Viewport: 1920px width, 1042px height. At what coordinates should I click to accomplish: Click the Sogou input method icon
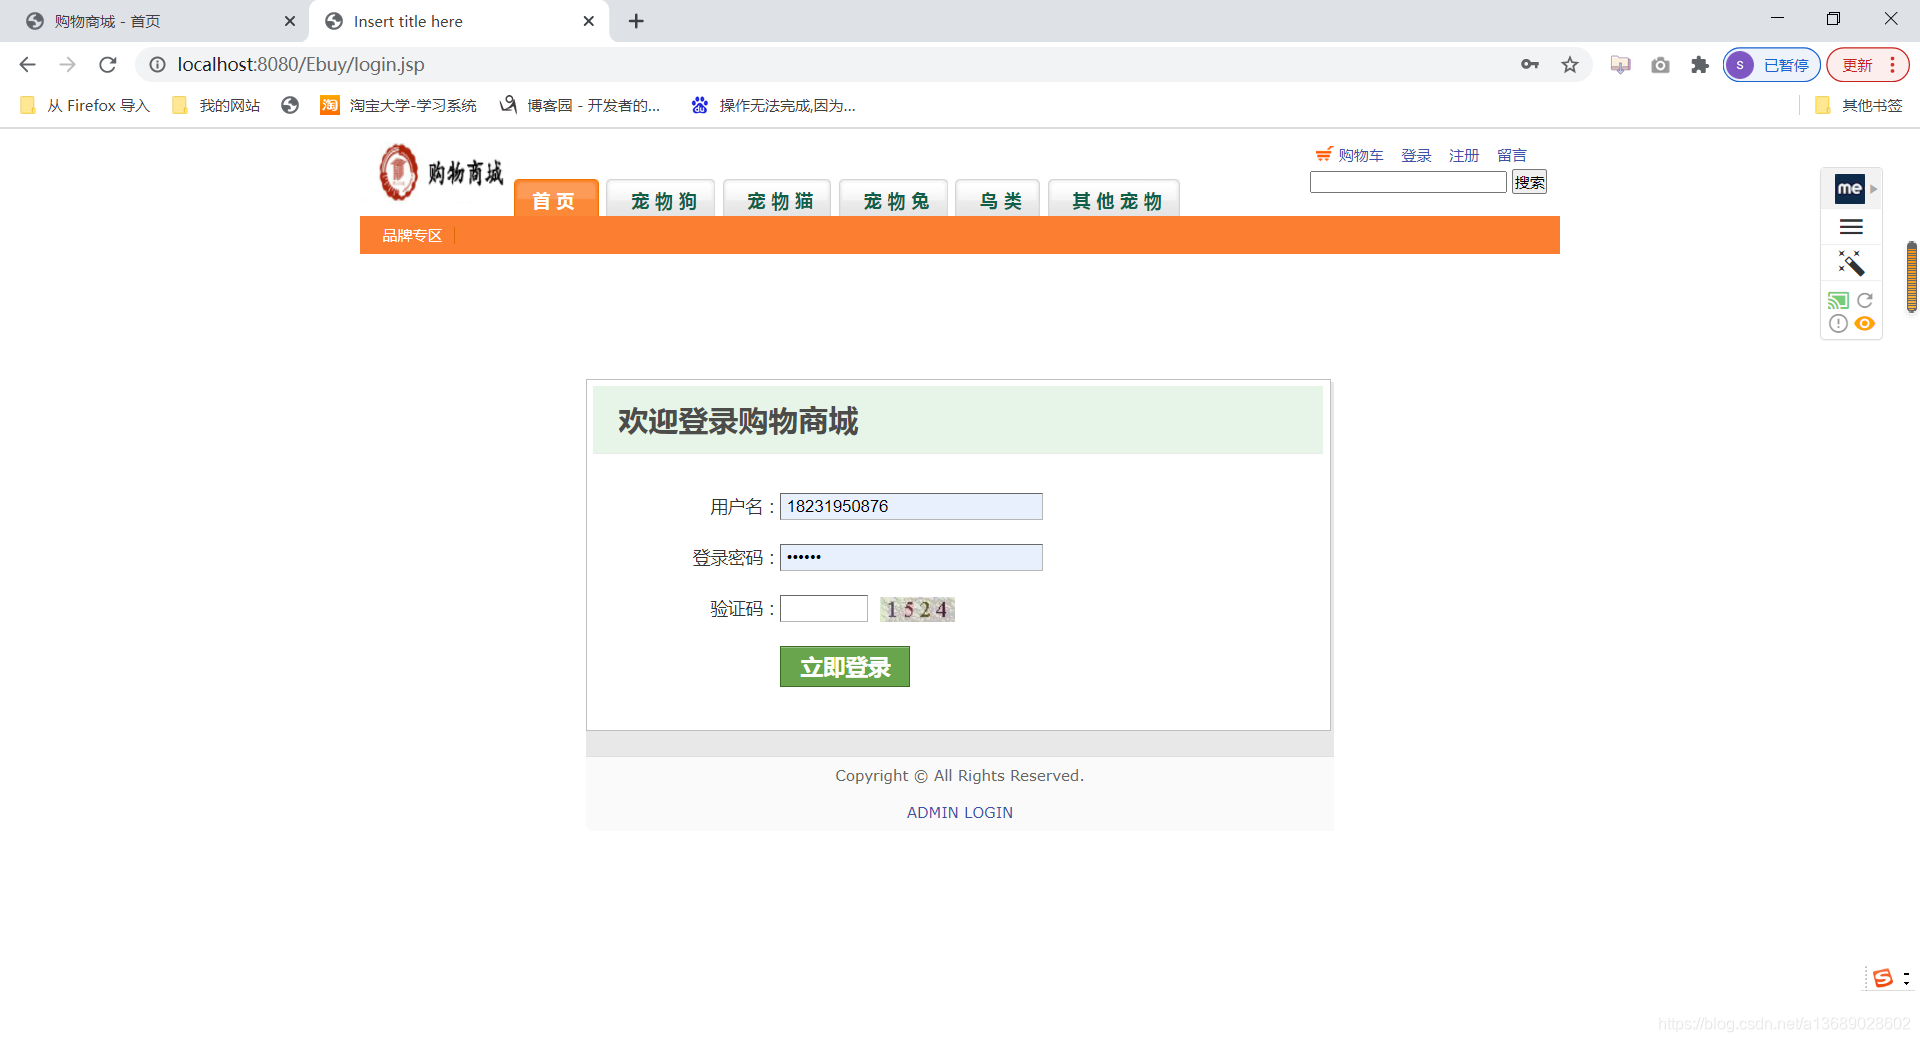(1883, 978)
